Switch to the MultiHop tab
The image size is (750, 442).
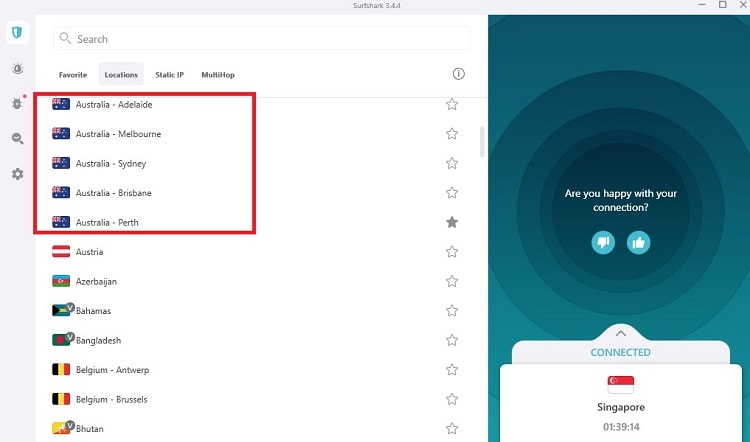tap(218, 75)
